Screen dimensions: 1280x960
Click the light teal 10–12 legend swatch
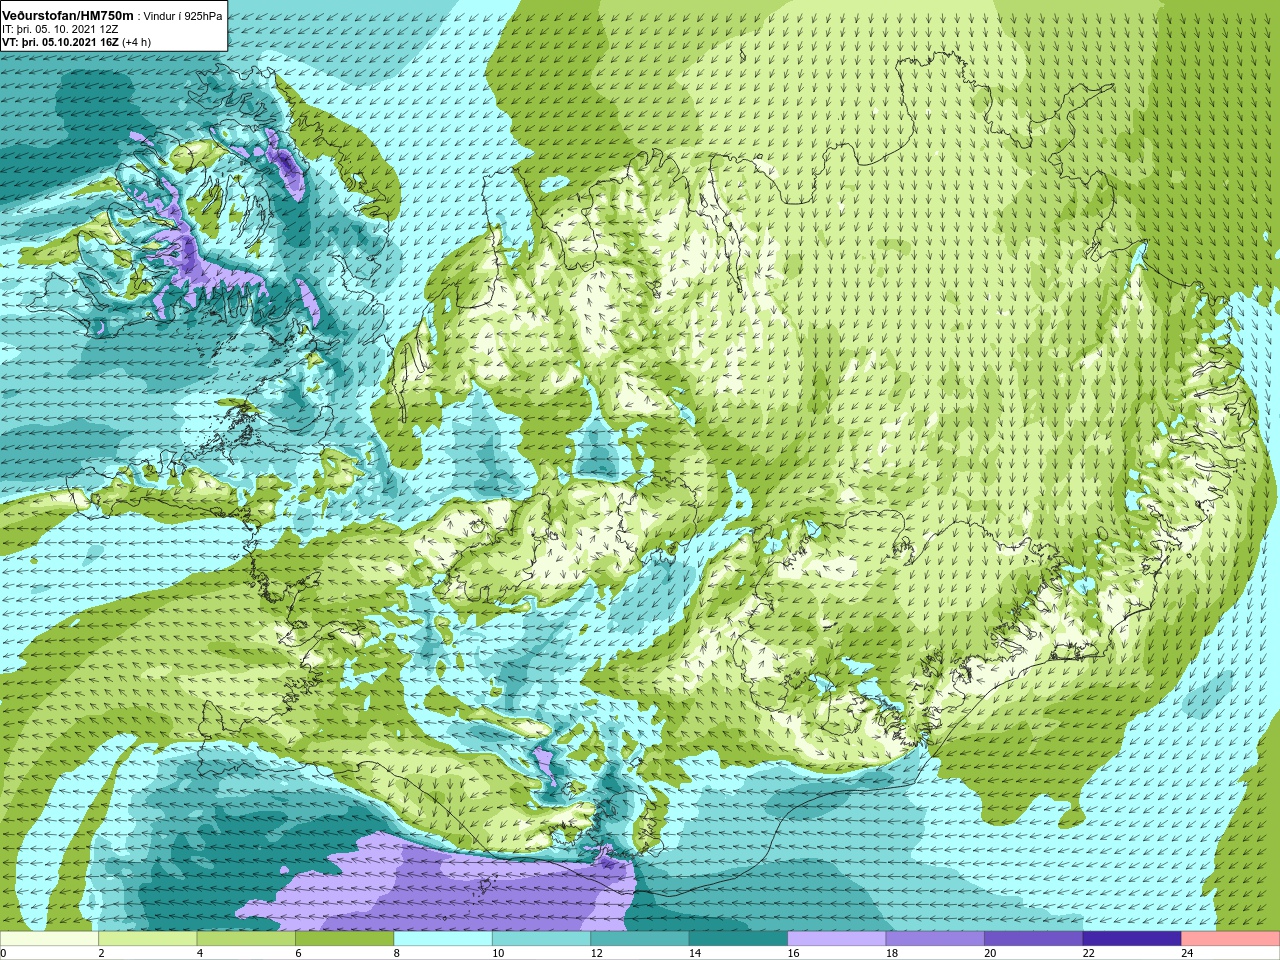541,939
